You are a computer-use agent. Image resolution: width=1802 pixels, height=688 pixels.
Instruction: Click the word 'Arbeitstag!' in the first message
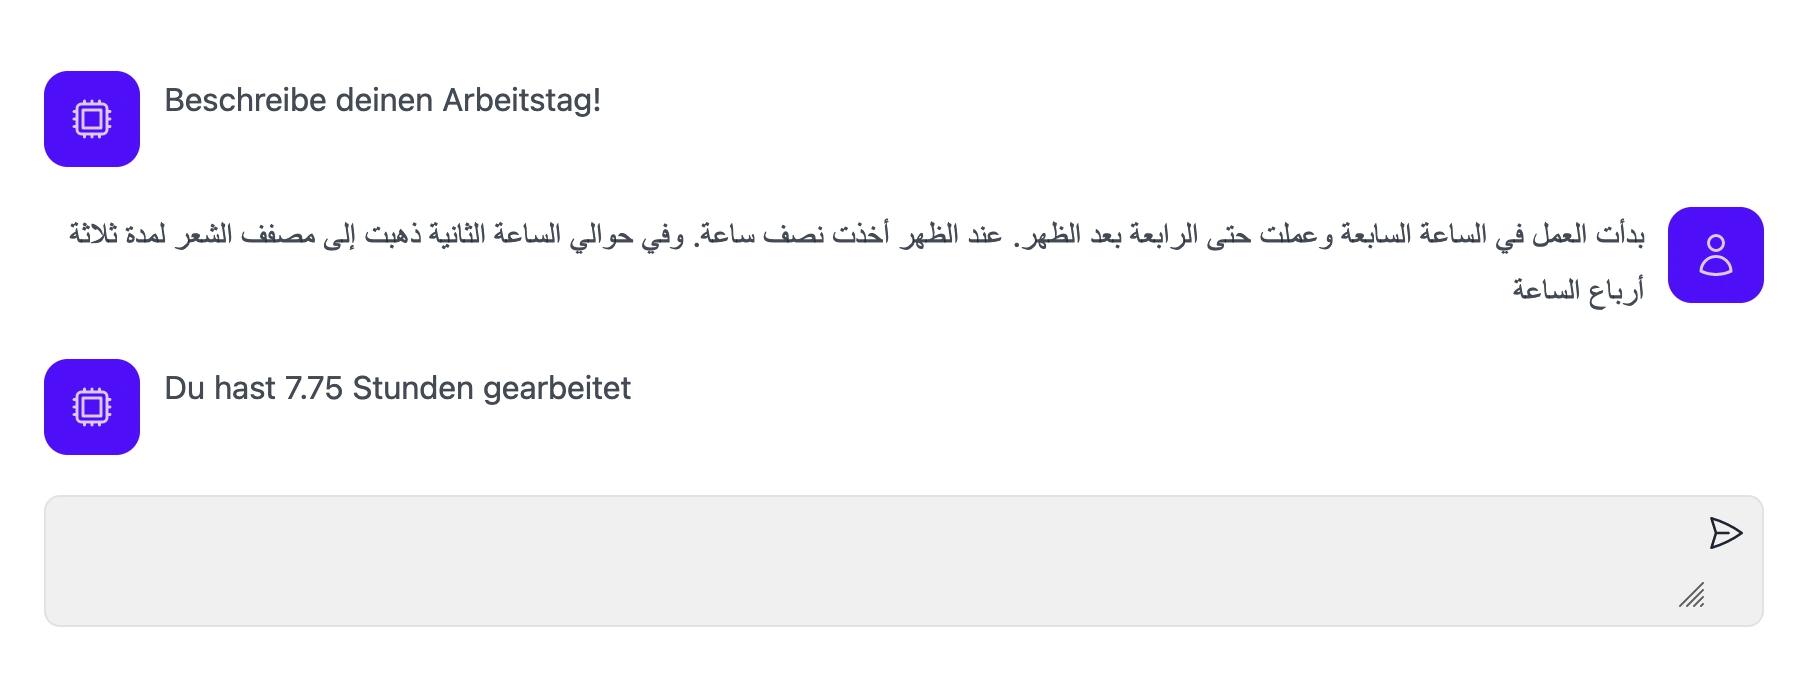coord(521,100)
